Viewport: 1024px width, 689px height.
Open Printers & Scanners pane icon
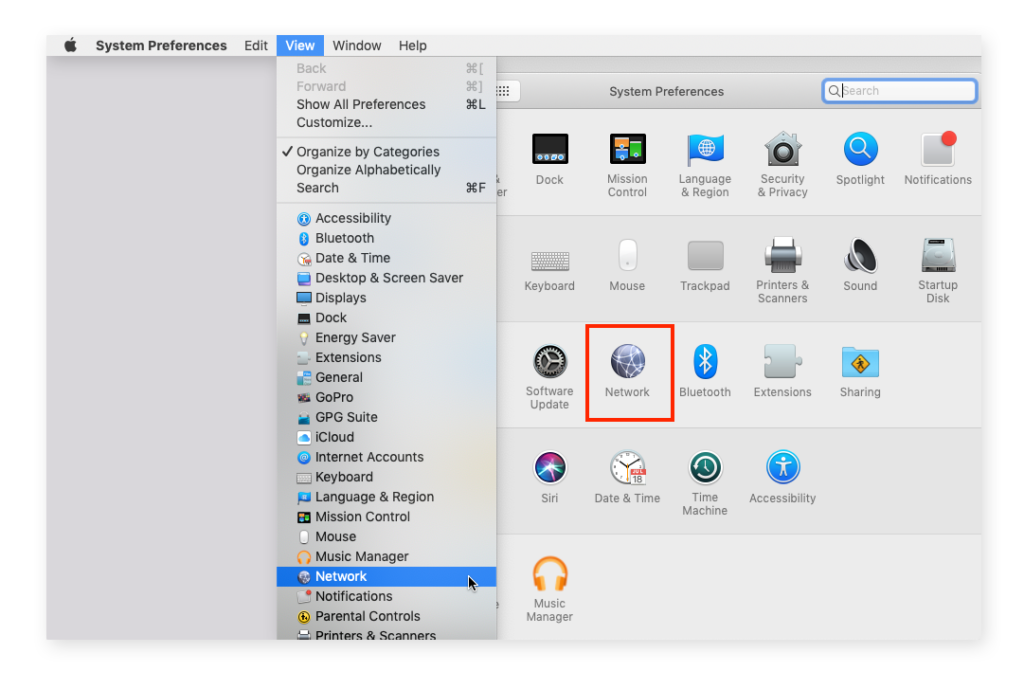coord(782,255)
